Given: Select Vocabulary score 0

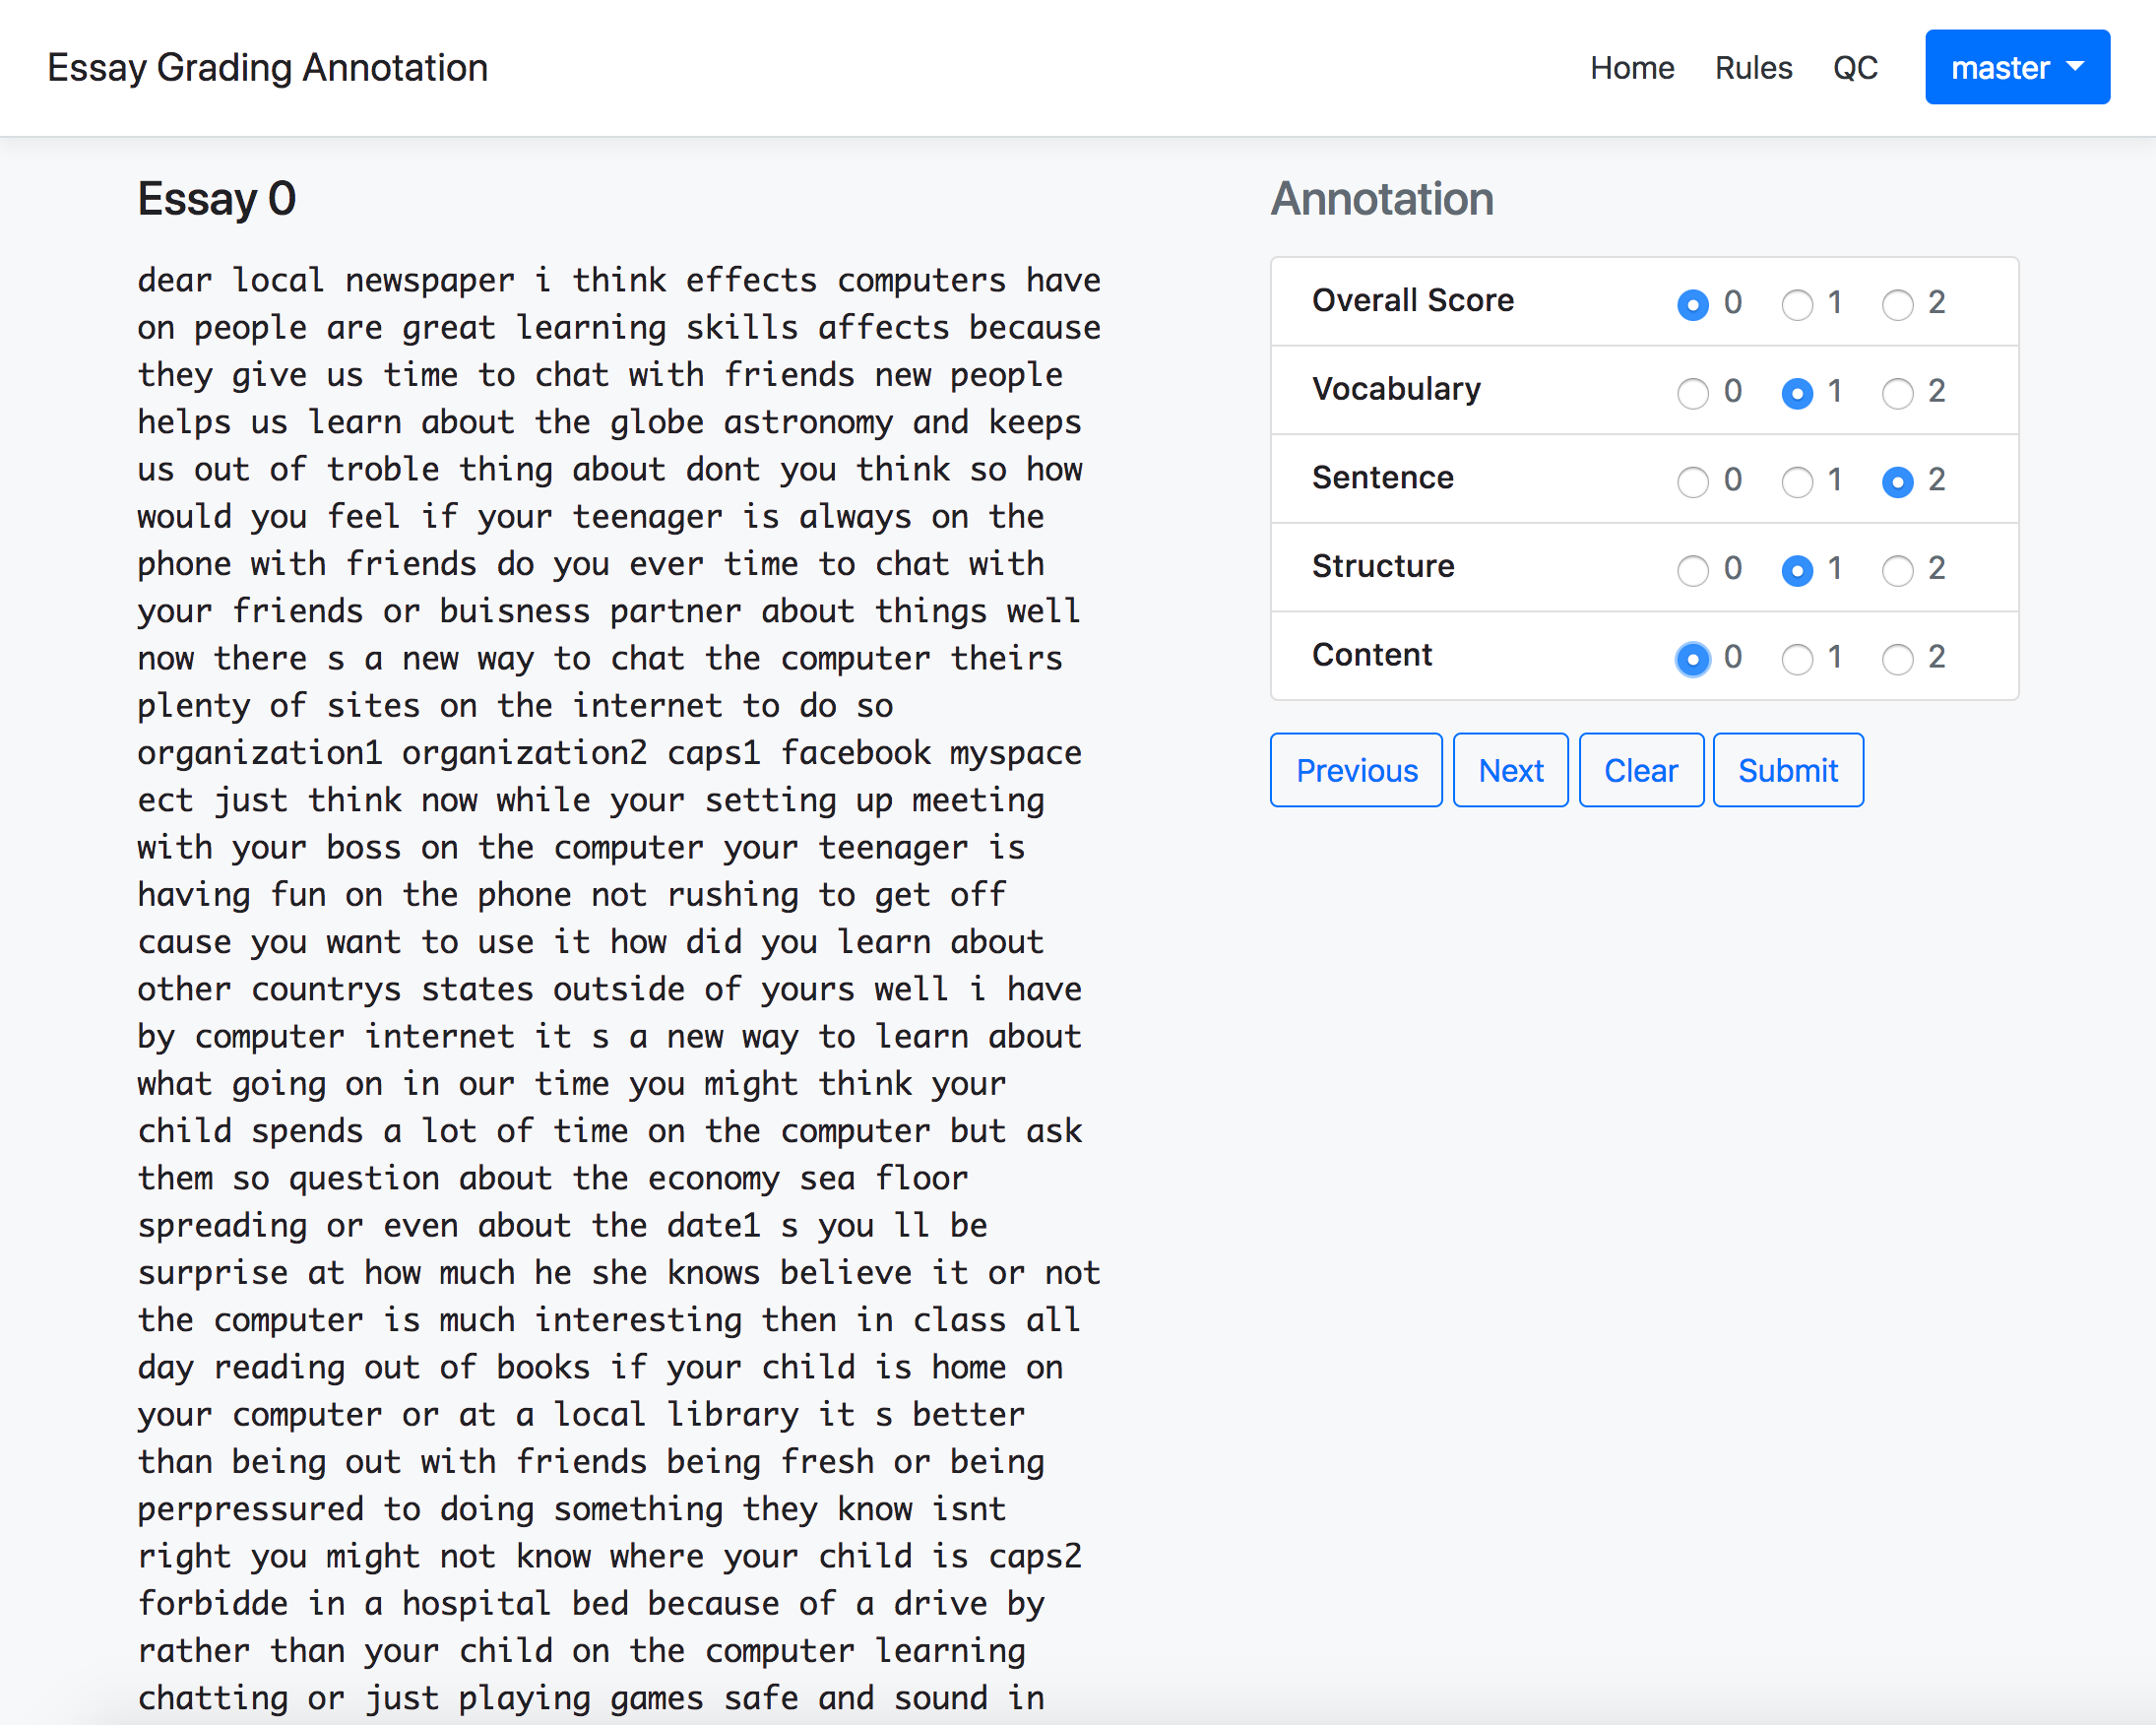Looking at the screenshot, I should click(x=1692, y=393).
